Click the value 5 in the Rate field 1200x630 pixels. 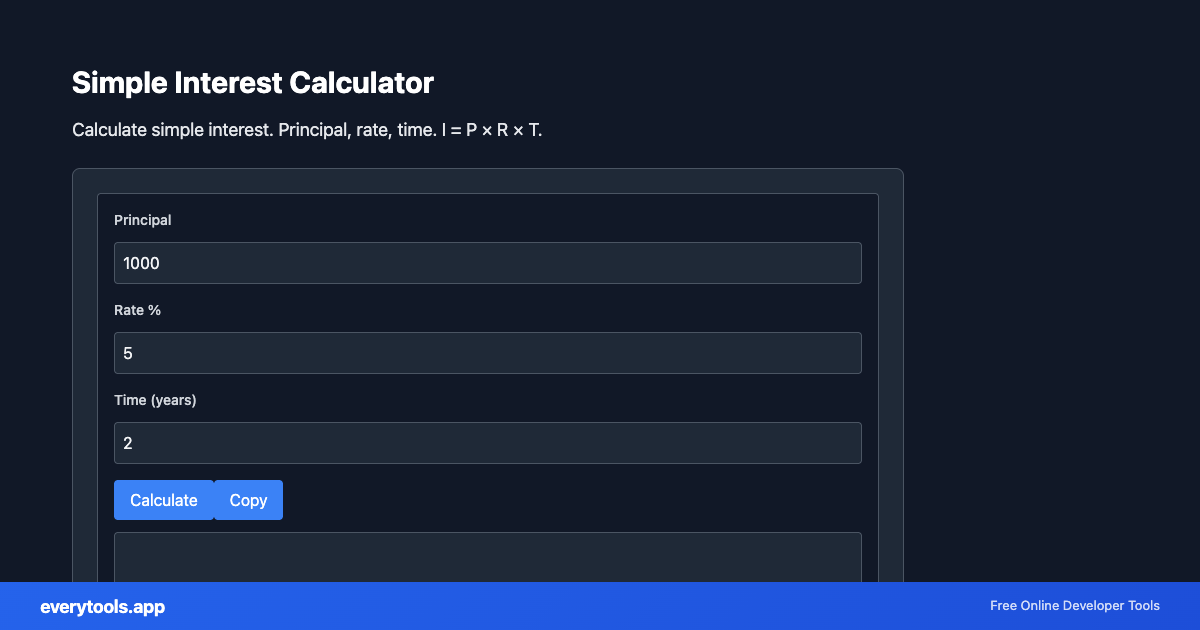(x=127, y=352)
